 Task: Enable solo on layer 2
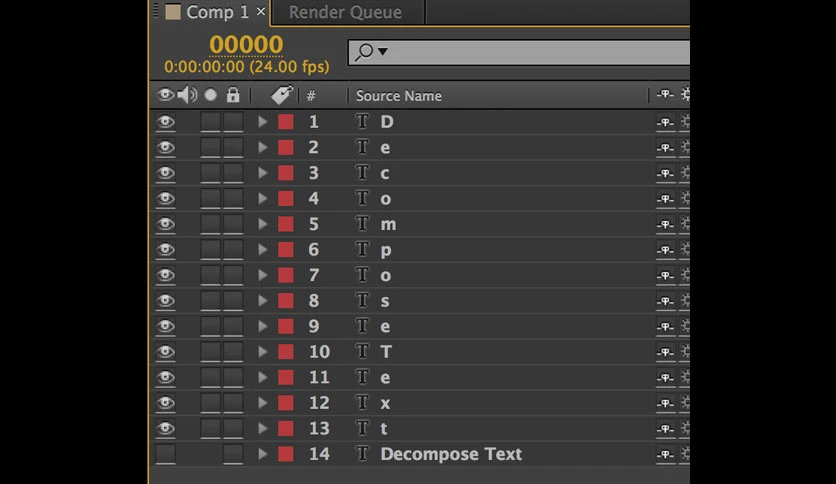coord(210,147)
